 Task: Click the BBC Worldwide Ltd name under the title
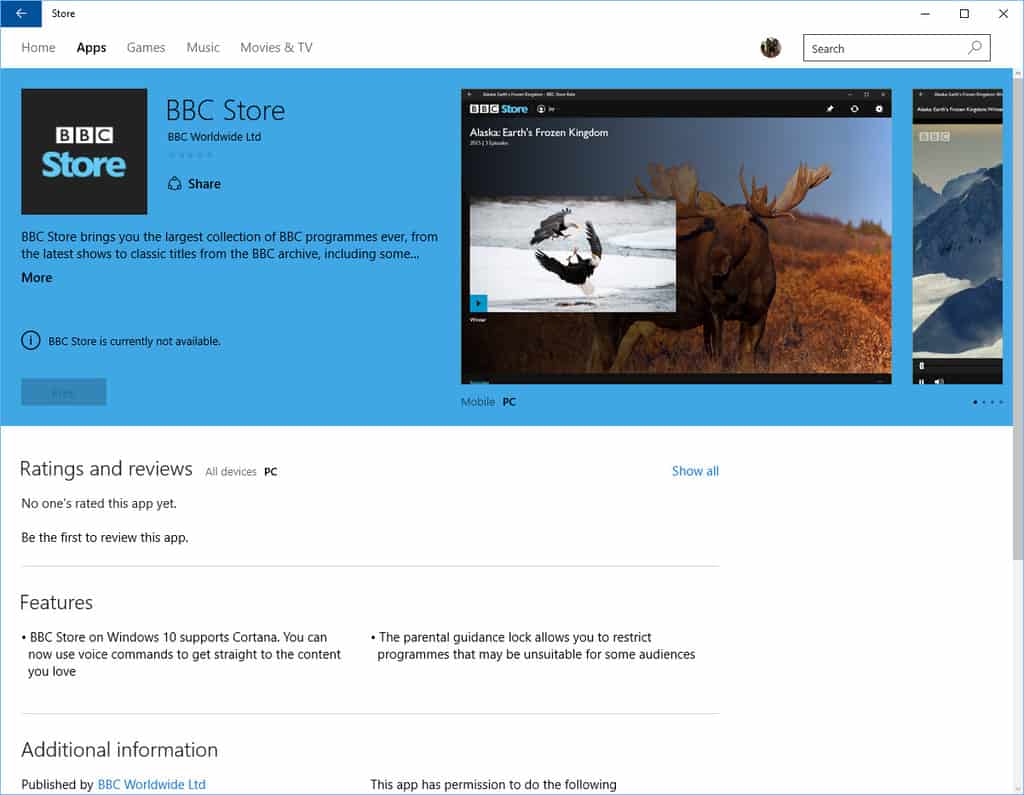[x=214, y=137]
